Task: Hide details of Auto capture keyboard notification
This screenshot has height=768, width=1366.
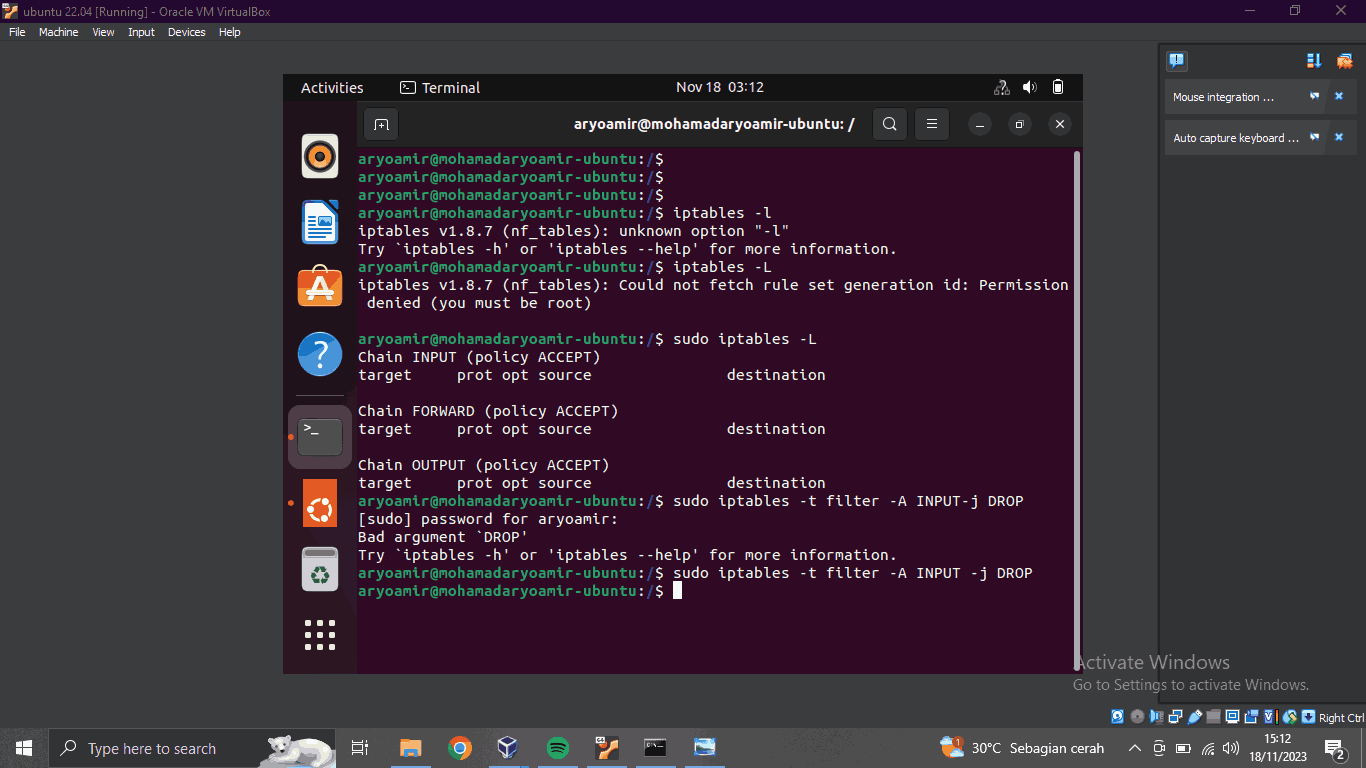Action: [1315, 138]
